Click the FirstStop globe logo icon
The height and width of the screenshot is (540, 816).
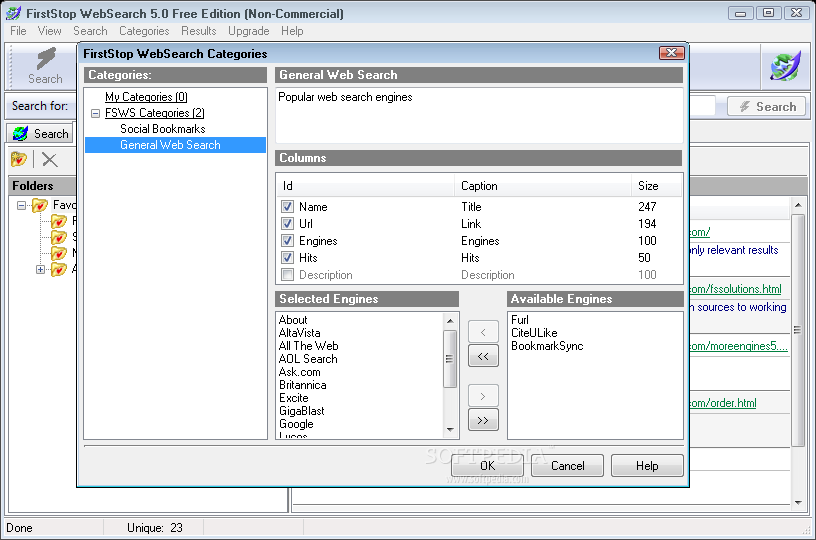[786, 67]
